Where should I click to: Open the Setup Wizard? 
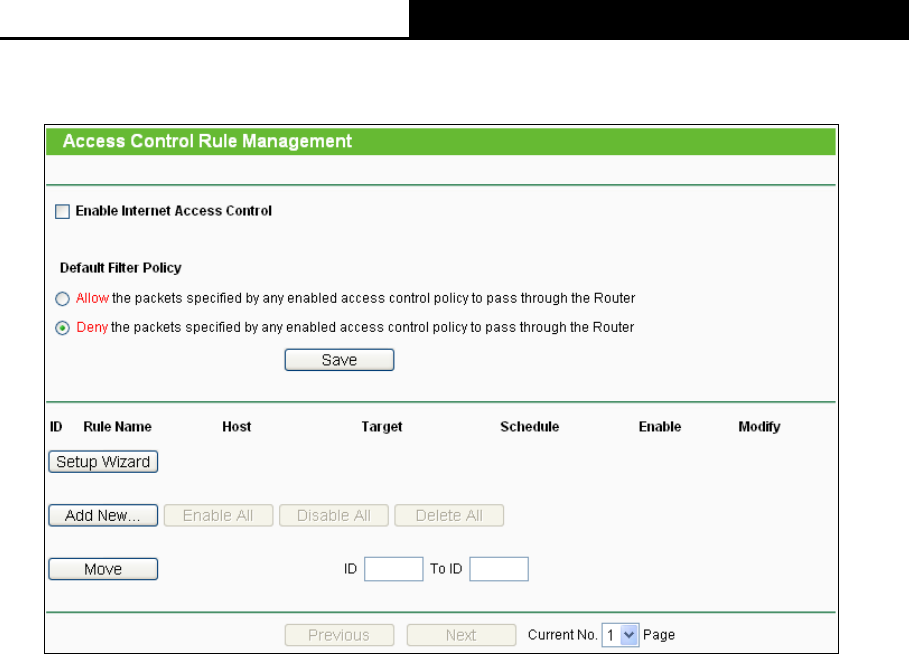[x=103, y=462]
